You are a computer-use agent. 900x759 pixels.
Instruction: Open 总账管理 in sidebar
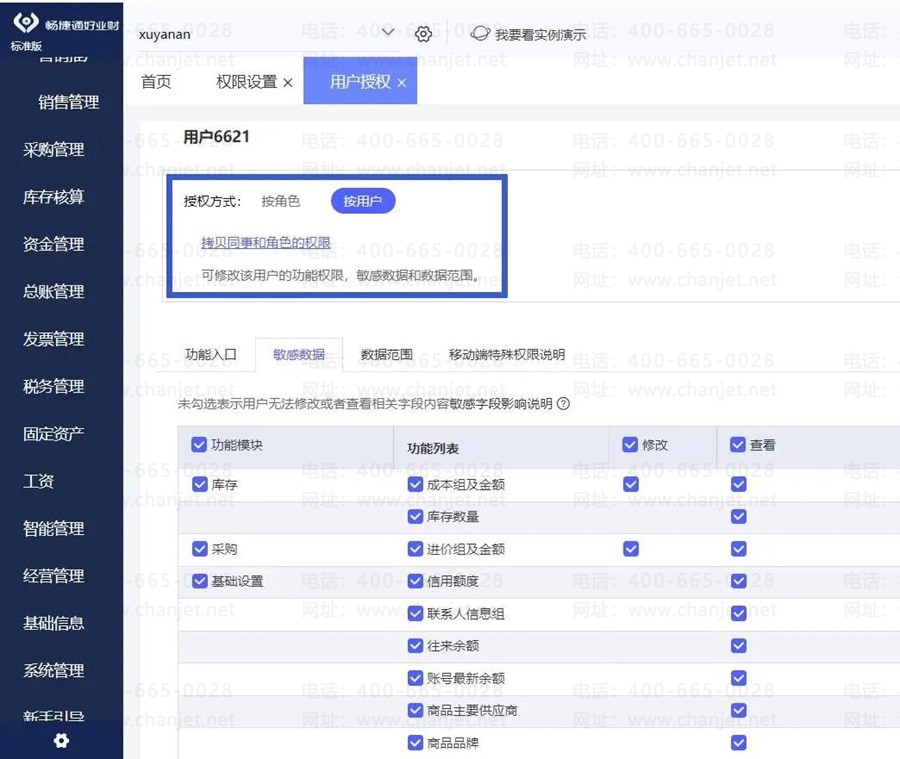pos(53,292)
